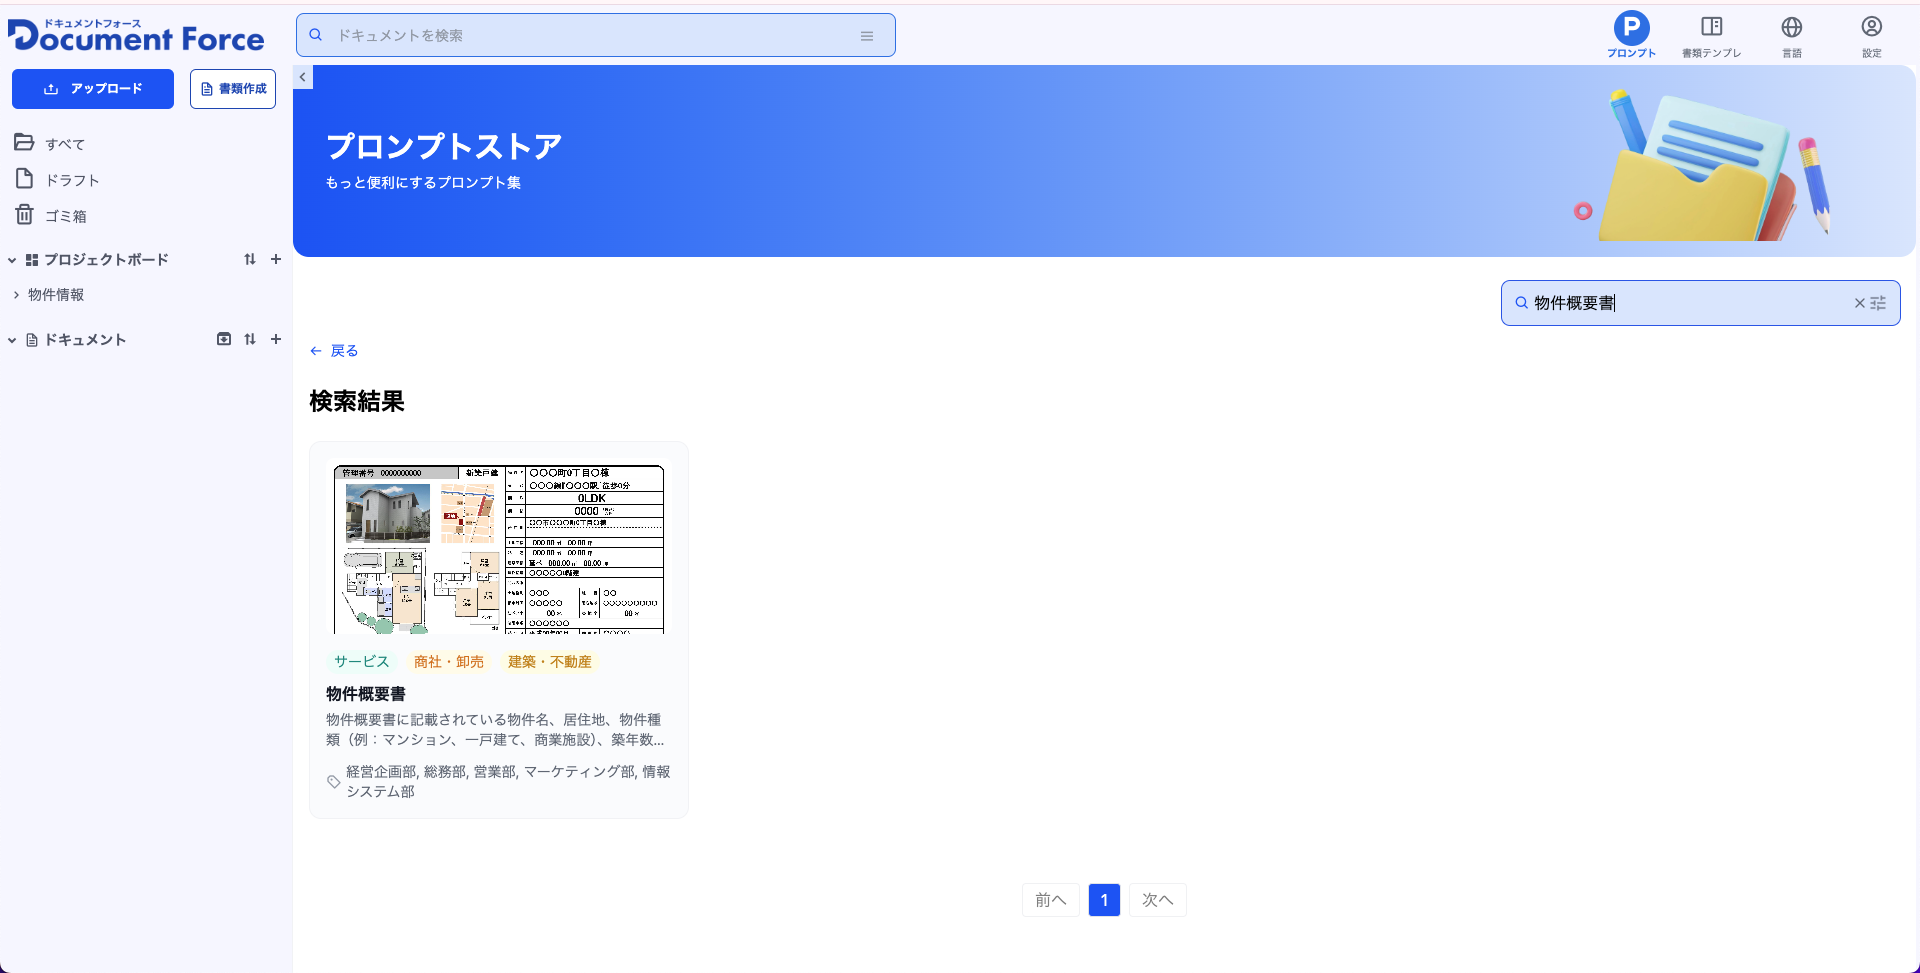This screenshot has height=973, width=1920.
Task: Click the アップロード button
Action: [x=93, y=89]
